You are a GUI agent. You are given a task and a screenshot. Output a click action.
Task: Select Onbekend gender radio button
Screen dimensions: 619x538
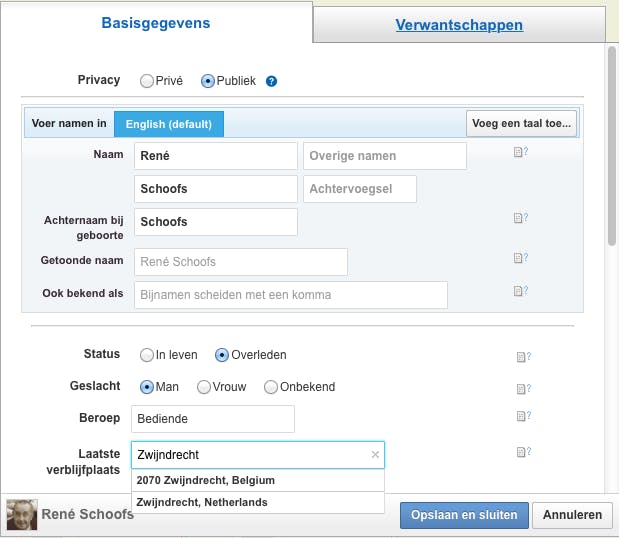pos(270,387)
